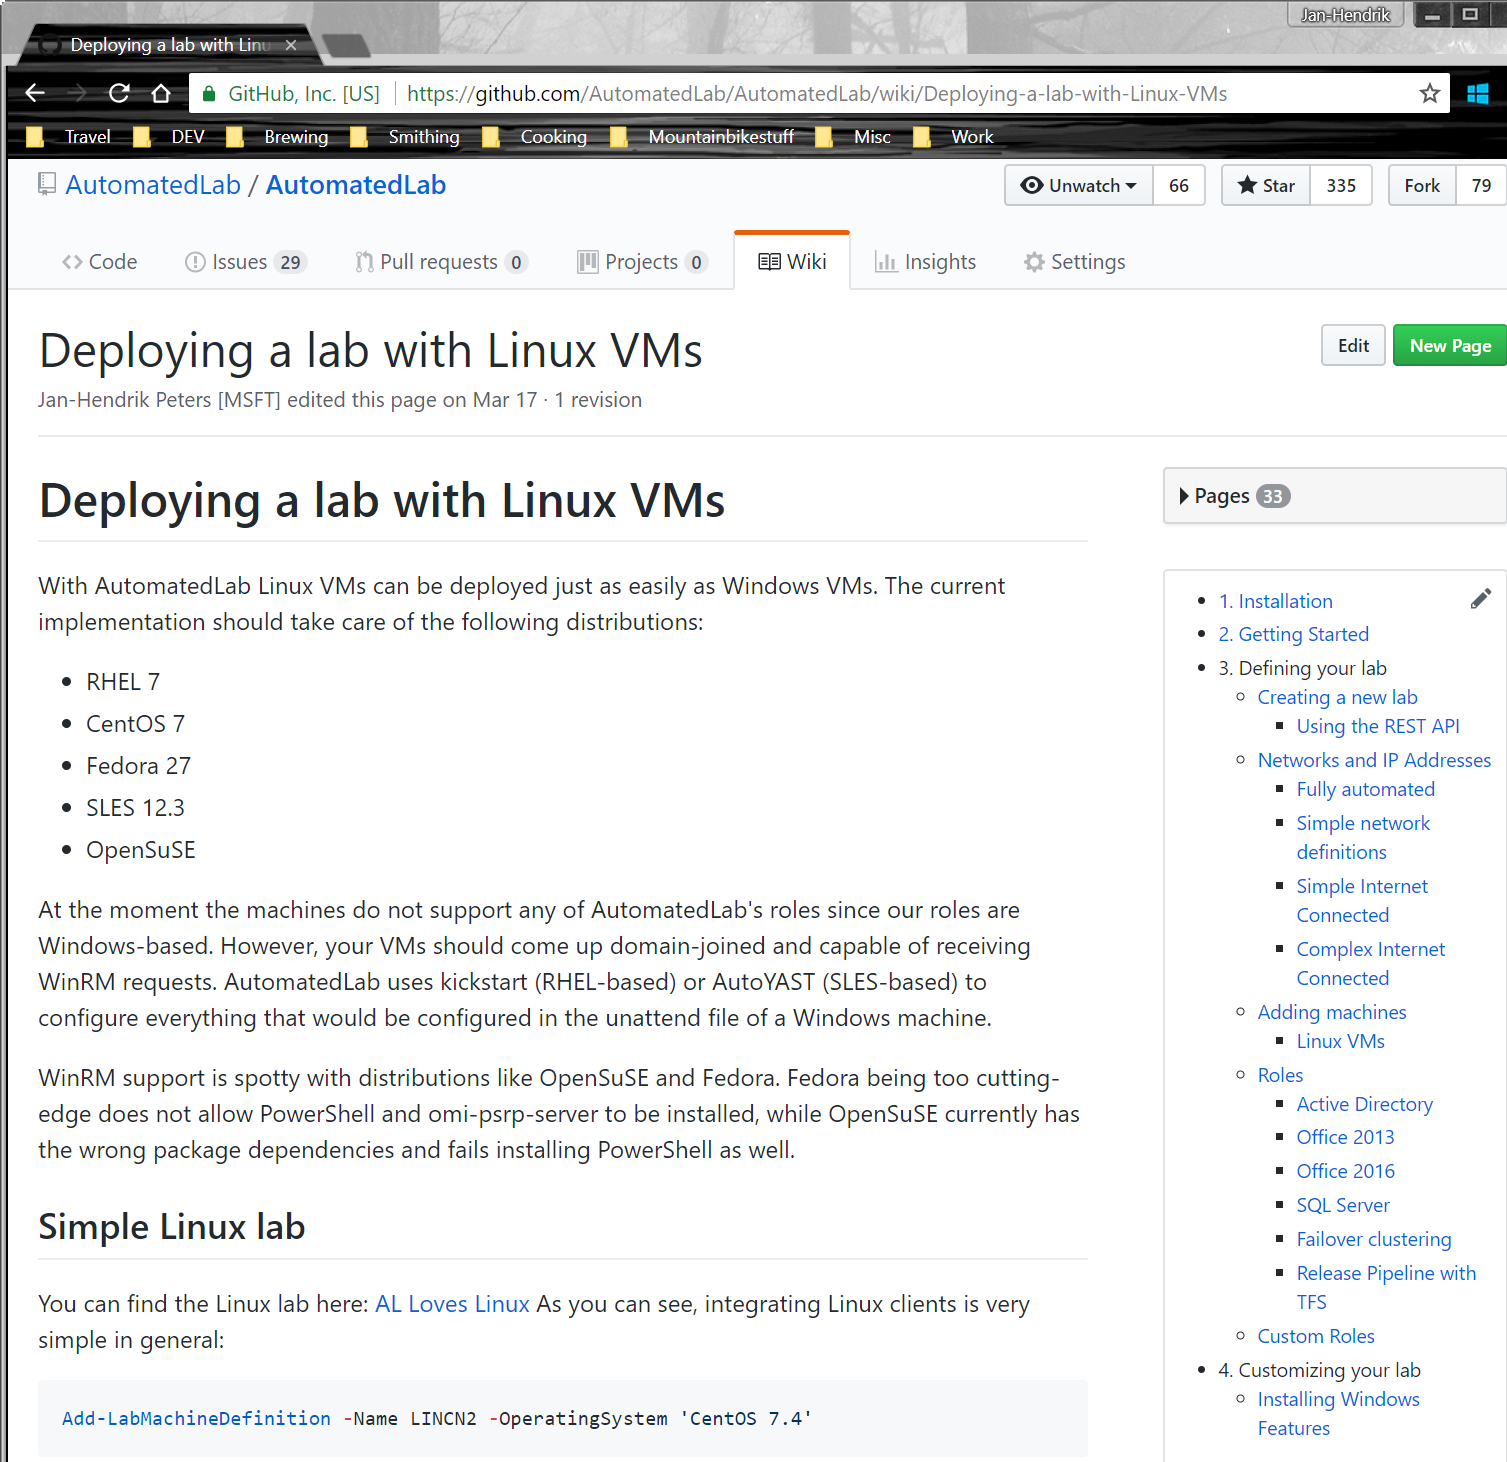The image size is (1507, 1462).
Task: Open the Work bookmarks folder
Action: (x=954, y=137)
